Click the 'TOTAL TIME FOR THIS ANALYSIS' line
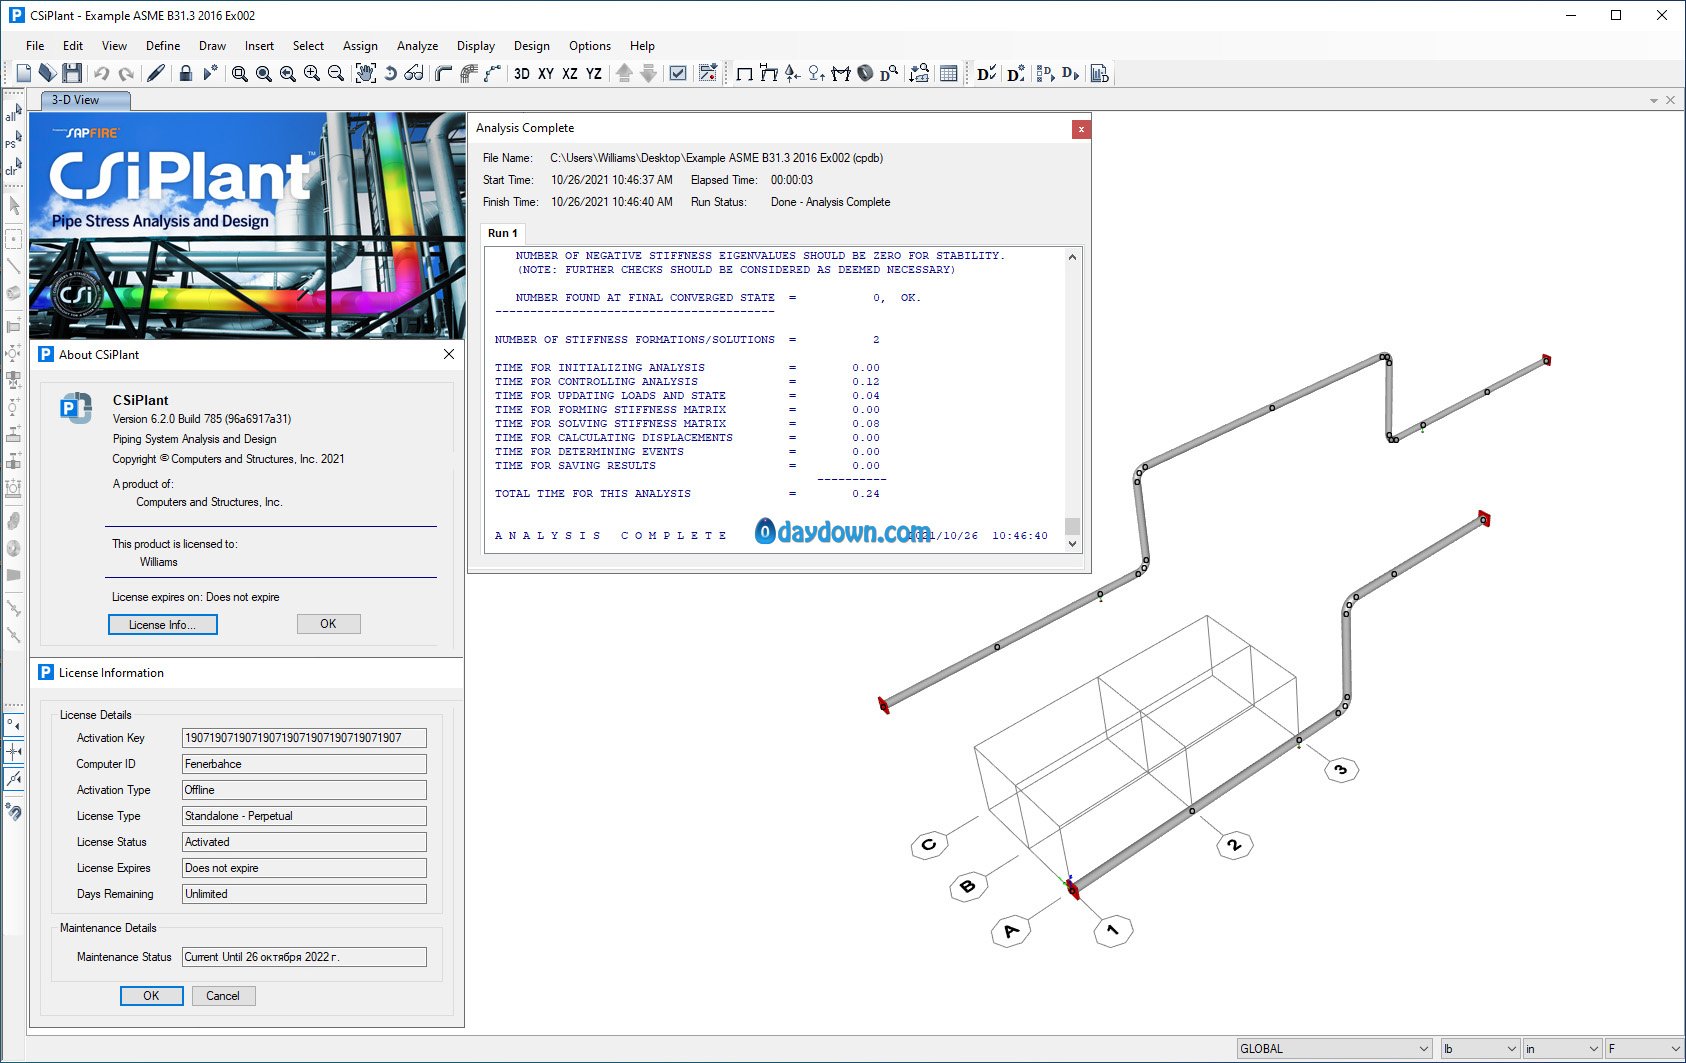 [x=687, y=494]
